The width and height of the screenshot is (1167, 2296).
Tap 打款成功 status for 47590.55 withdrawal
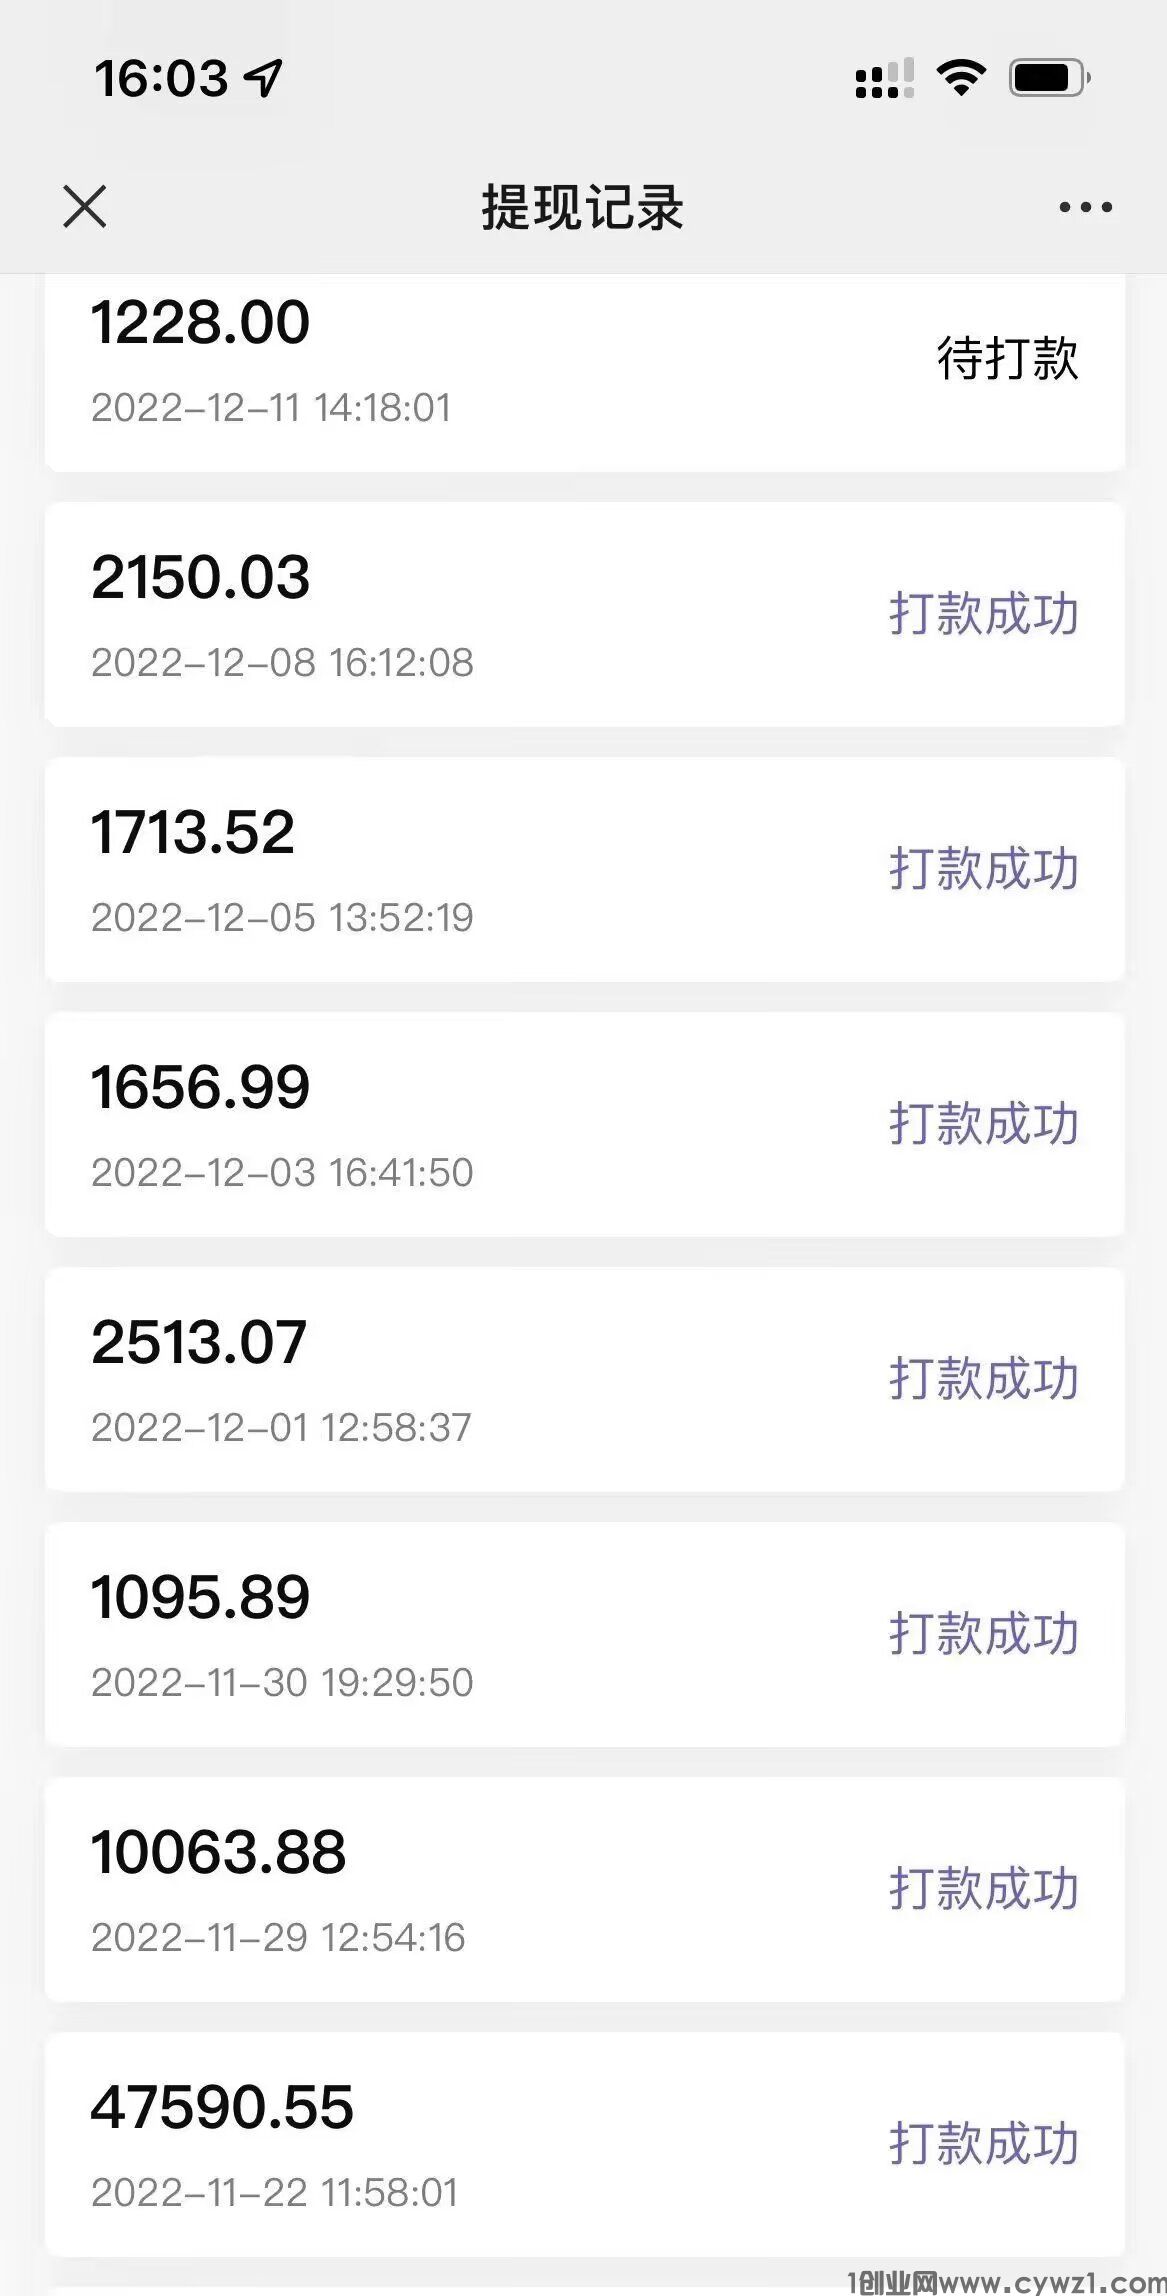coord(984,2143)
